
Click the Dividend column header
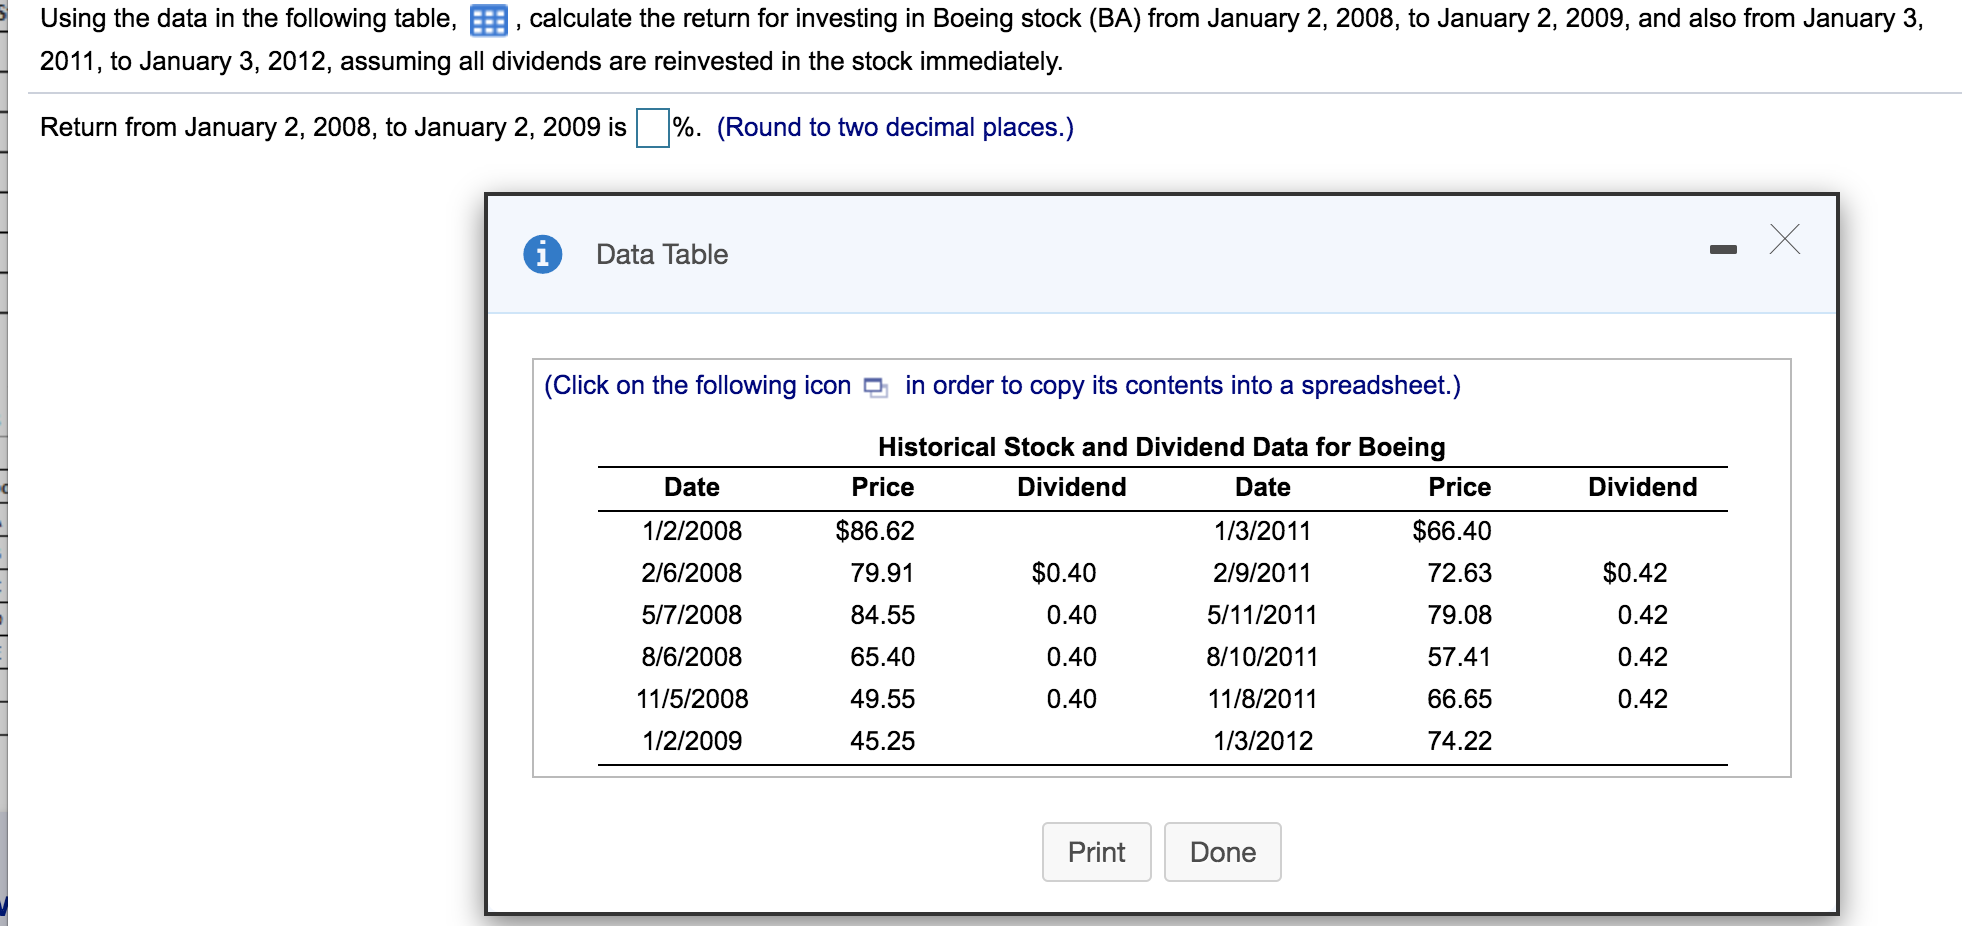click(1072, 487)
